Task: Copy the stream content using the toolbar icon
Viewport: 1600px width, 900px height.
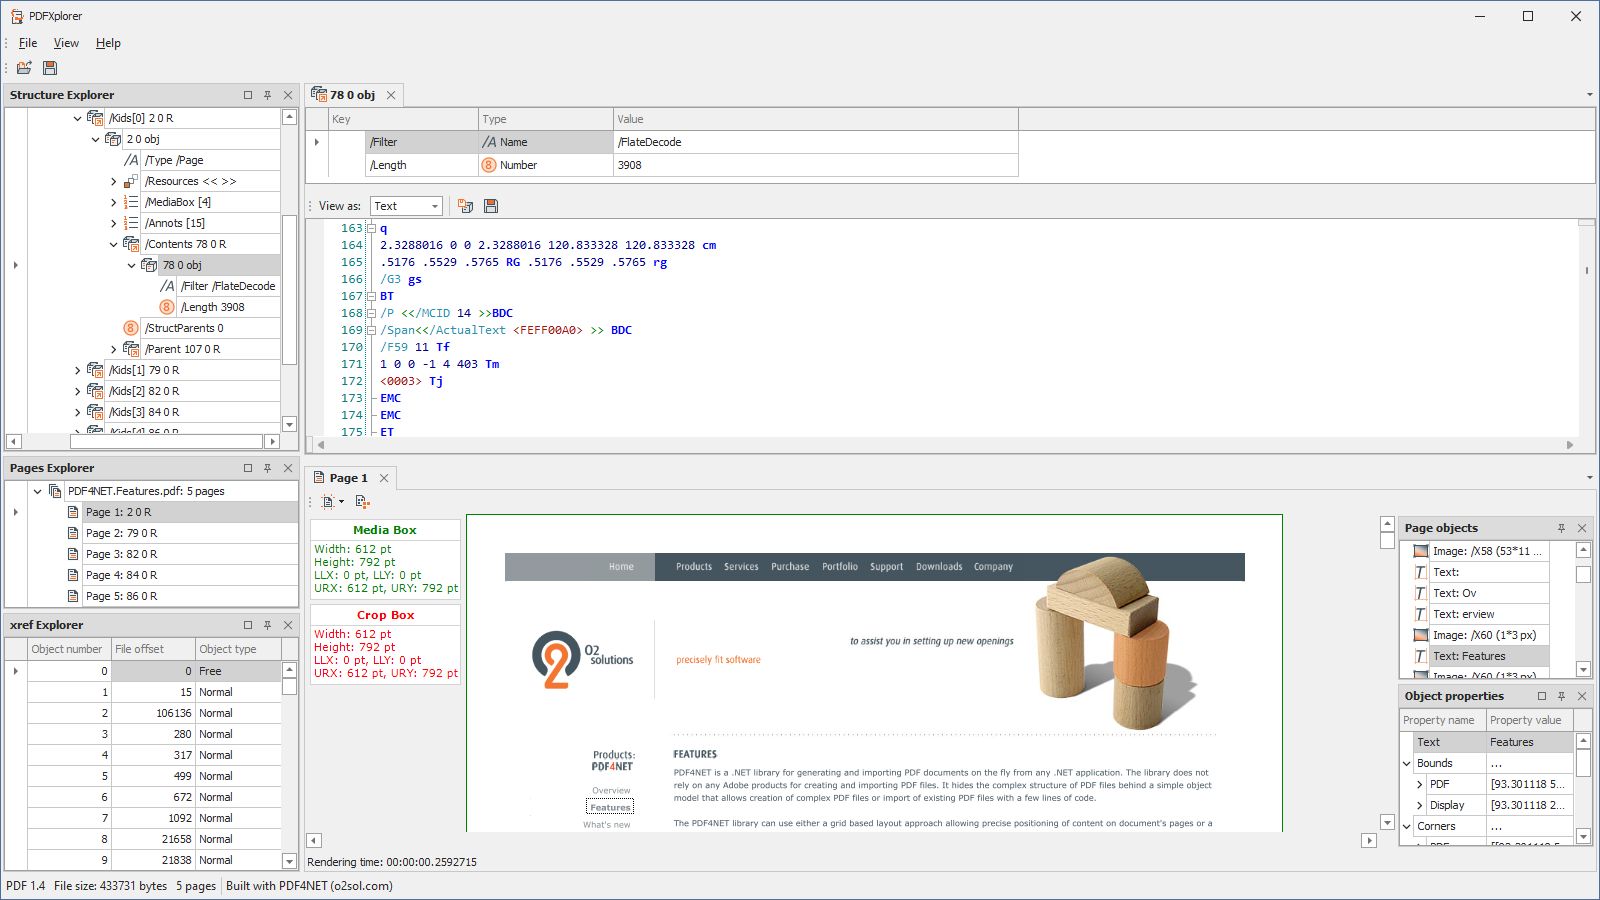Action: click(x=465, y=206)
